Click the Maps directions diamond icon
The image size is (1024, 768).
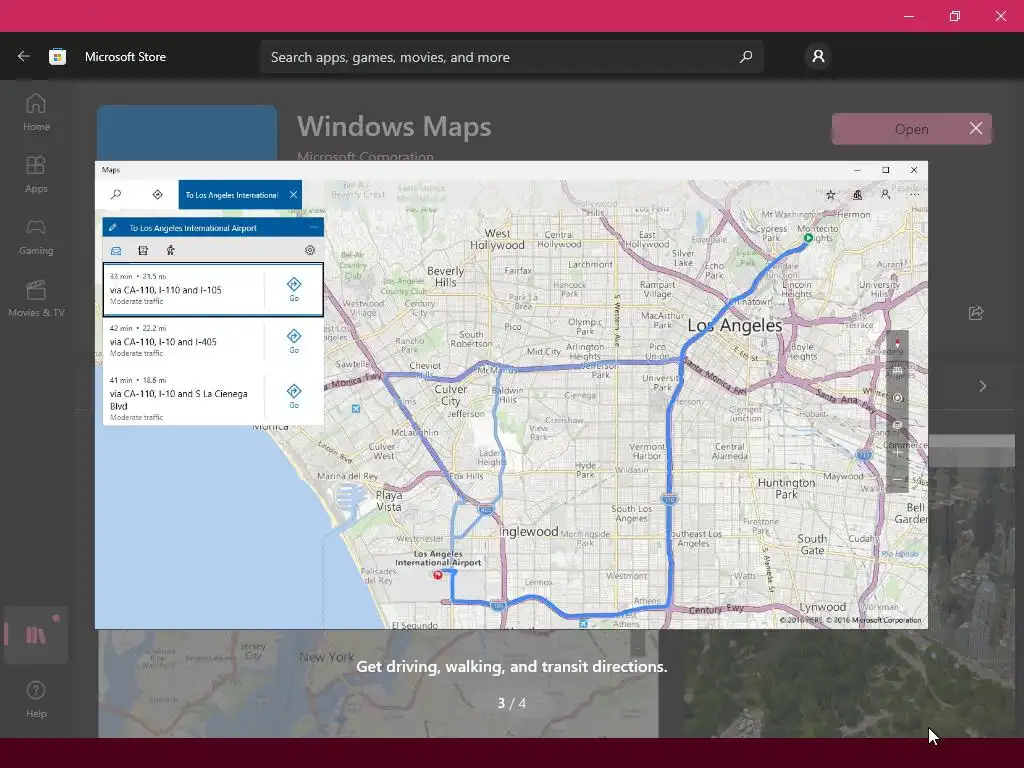coord(157,195)
